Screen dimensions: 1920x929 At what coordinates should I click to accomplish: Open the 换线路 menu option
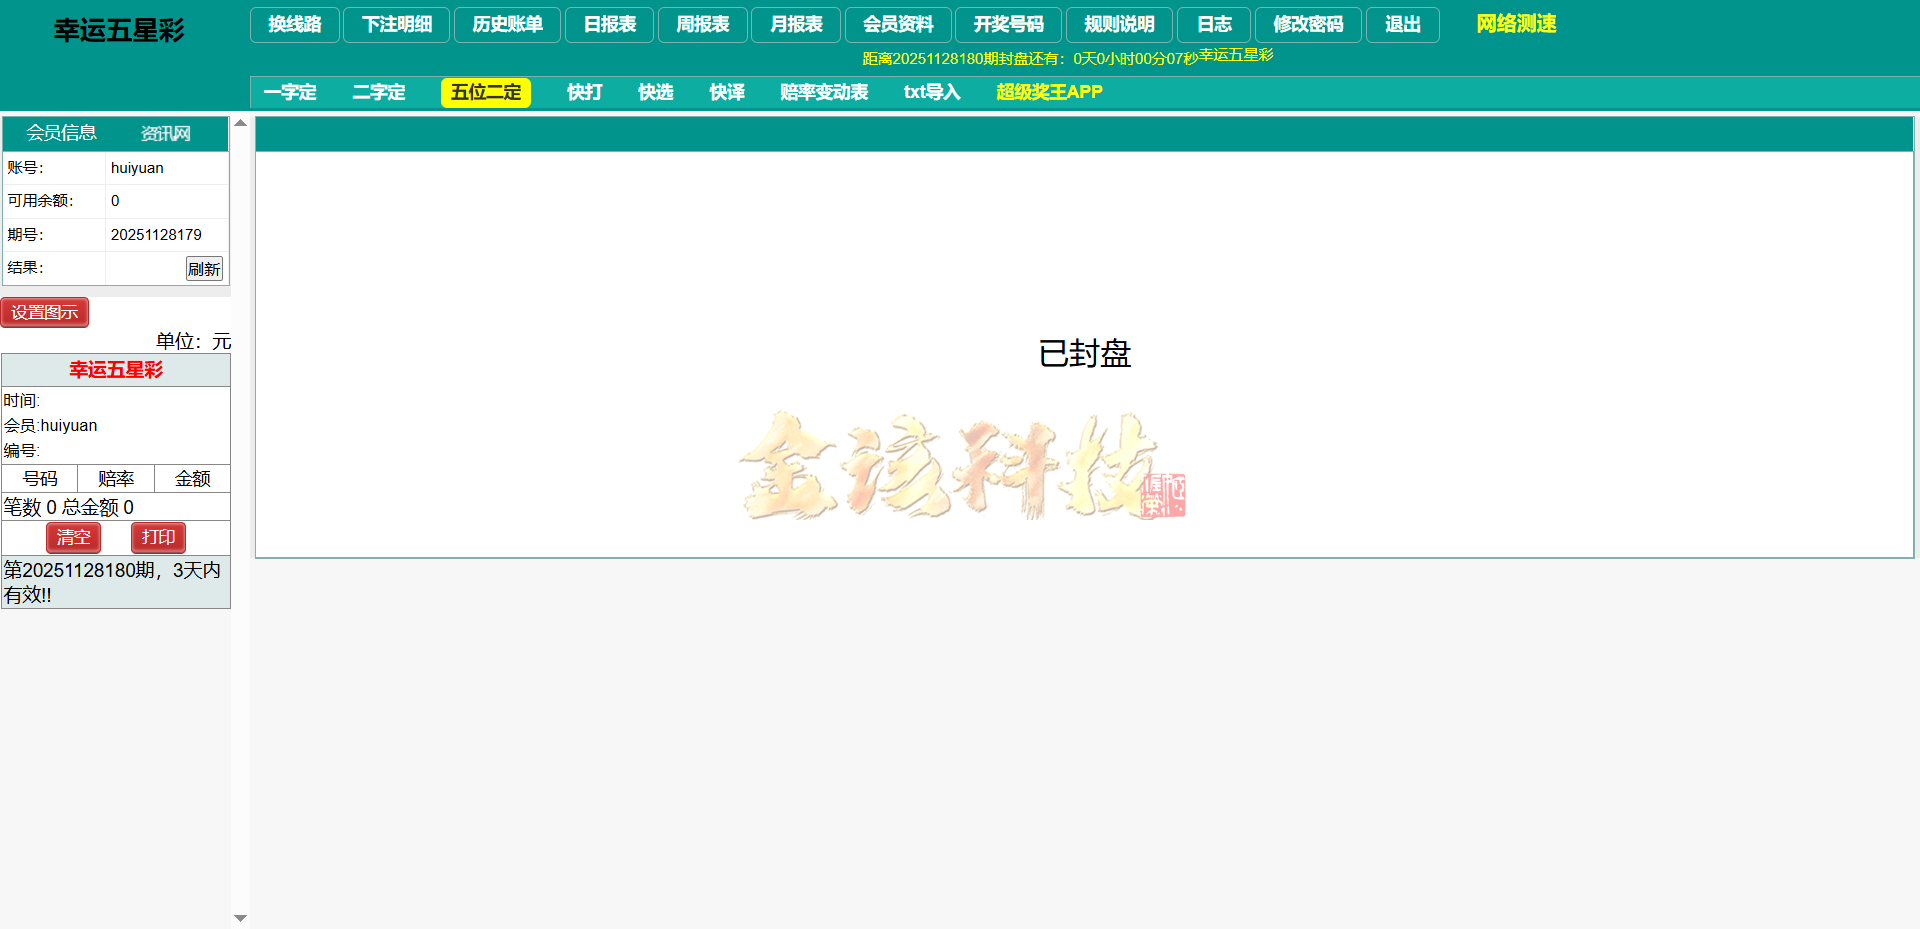[294, 25]
